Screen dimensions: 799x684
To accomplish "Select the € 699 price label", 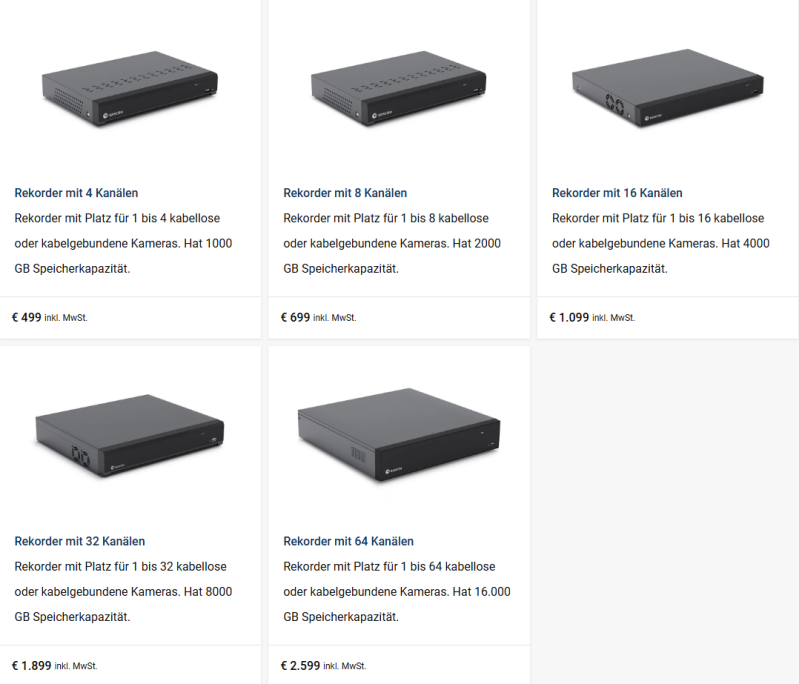I will point(296,317).
